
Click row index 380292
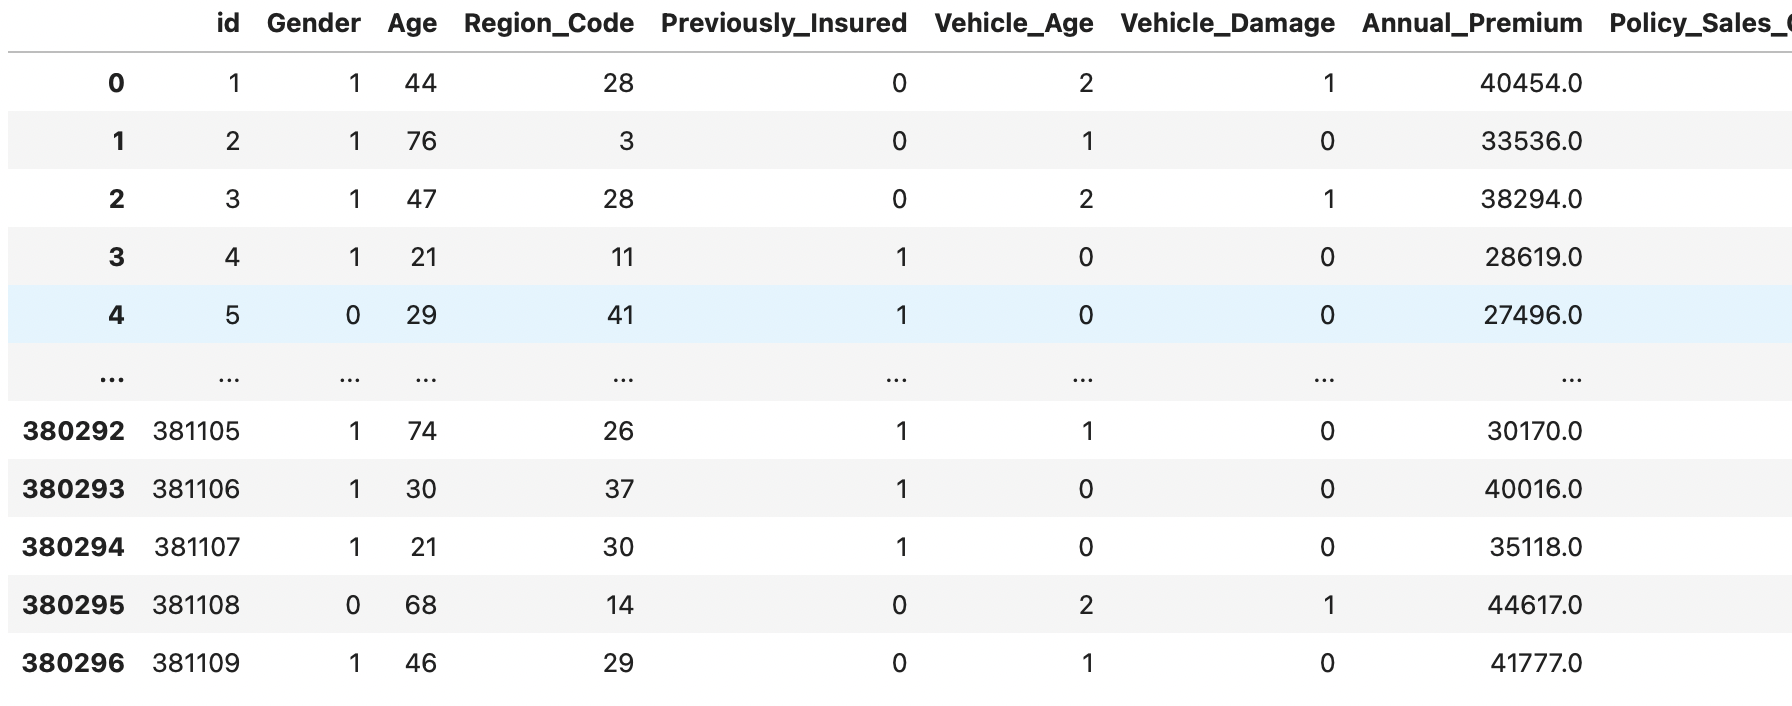tap(74, 431)
